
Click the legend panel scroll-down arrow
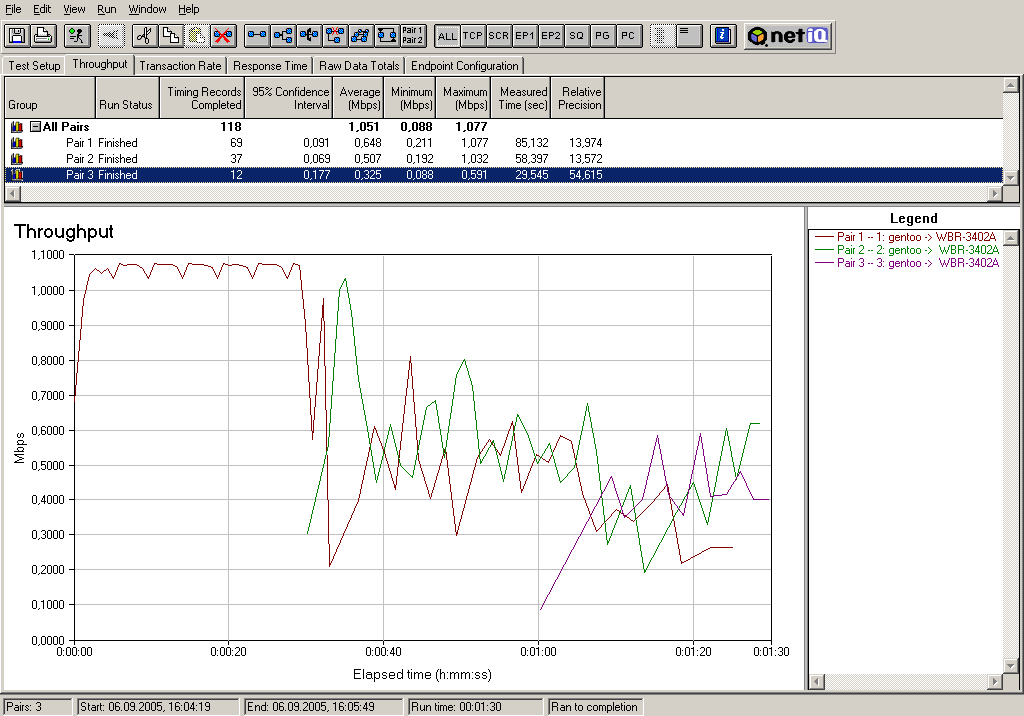1010,666
